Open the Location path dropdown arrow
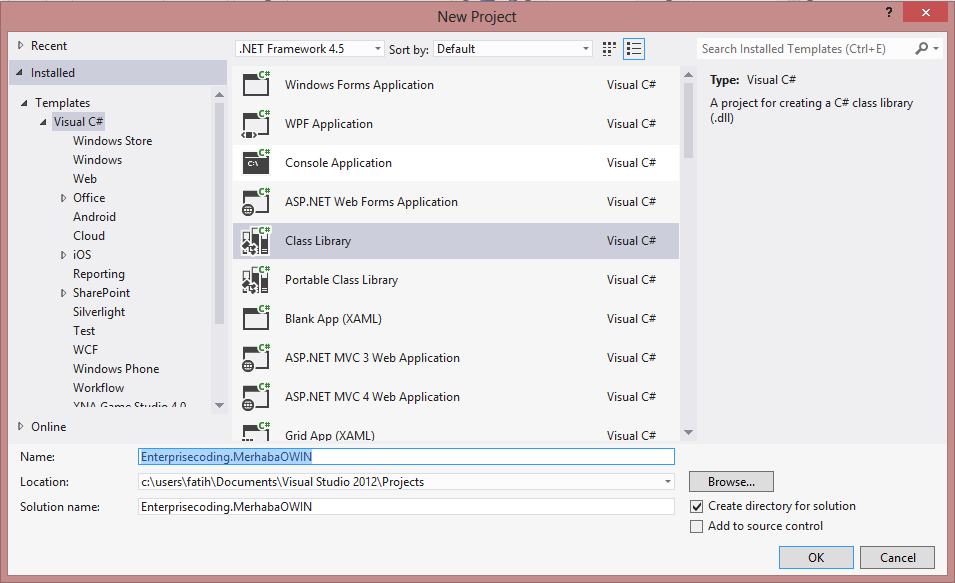955x583 pixels. (x=668, y=482)
